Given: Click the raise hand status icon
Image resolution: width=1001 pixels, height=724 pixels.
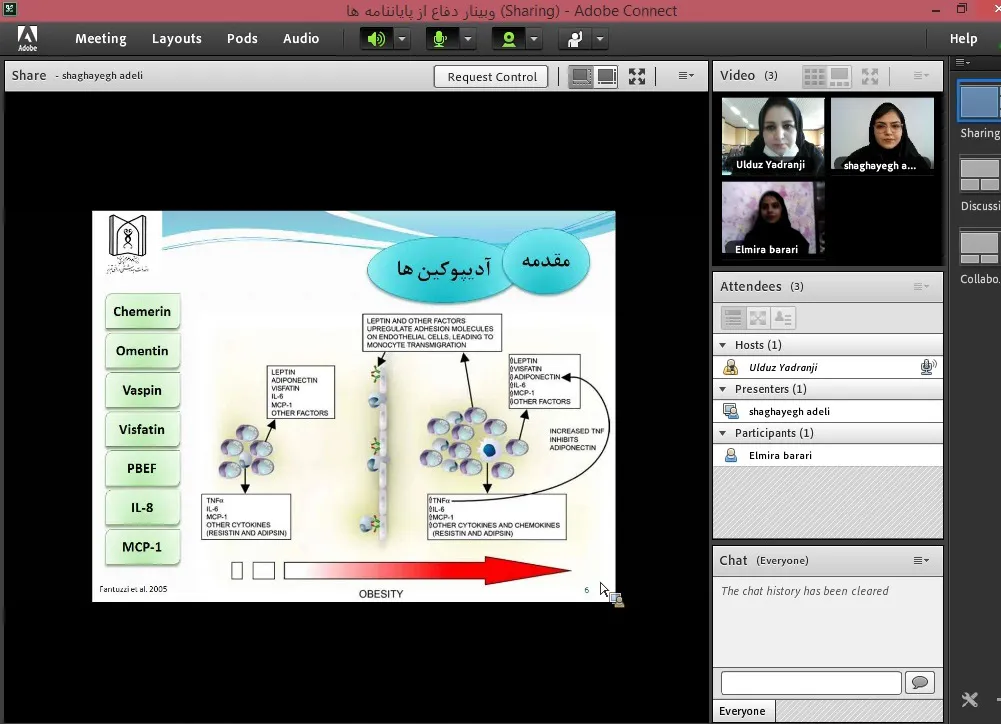Looking at the screenshot, I should [575, 39].
